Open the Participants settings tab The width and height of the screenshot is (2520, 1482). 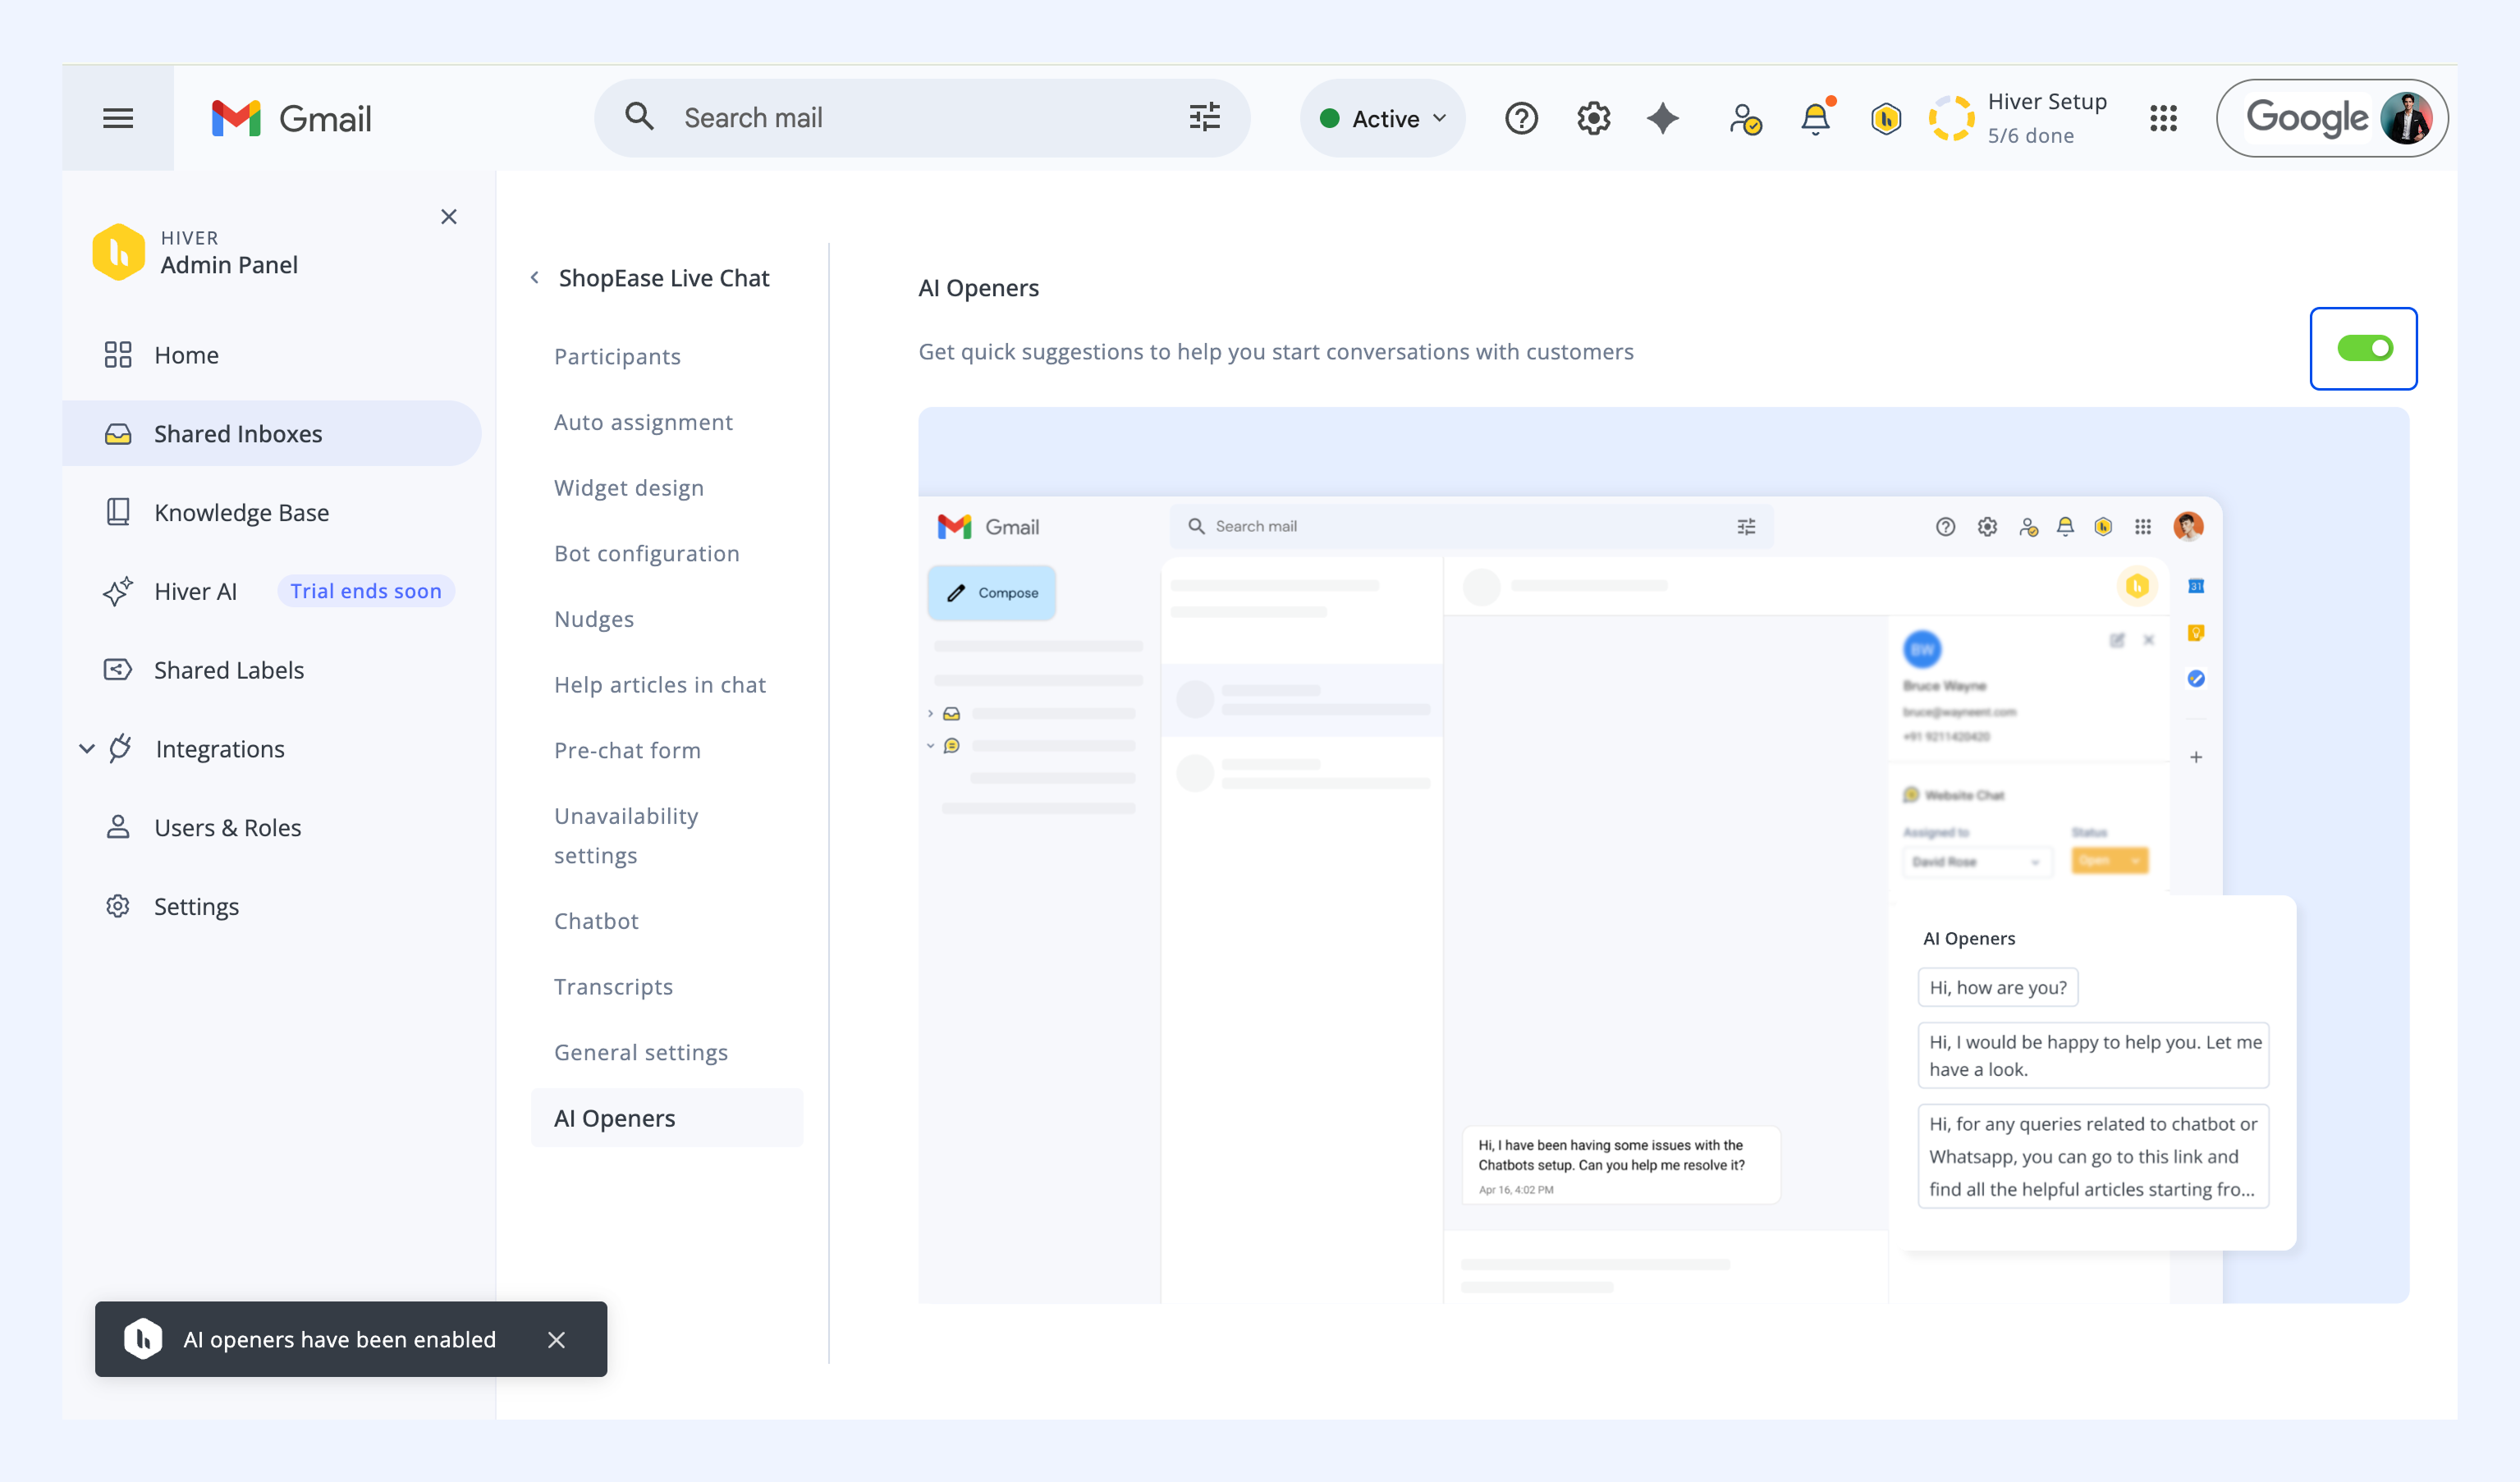pos(617,356)
